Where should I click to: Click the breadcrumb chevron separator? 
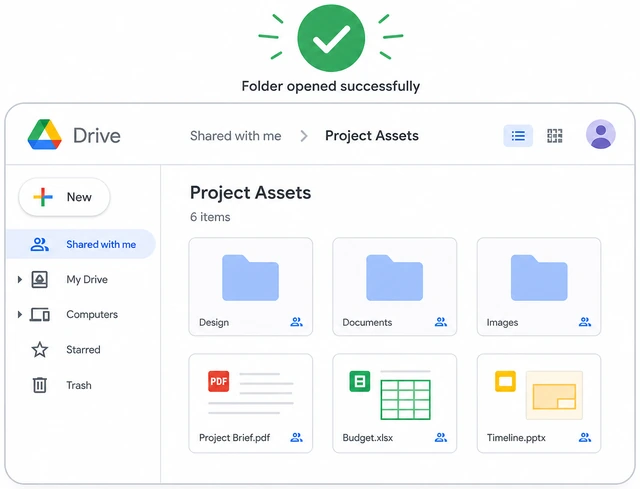[303, 136]
